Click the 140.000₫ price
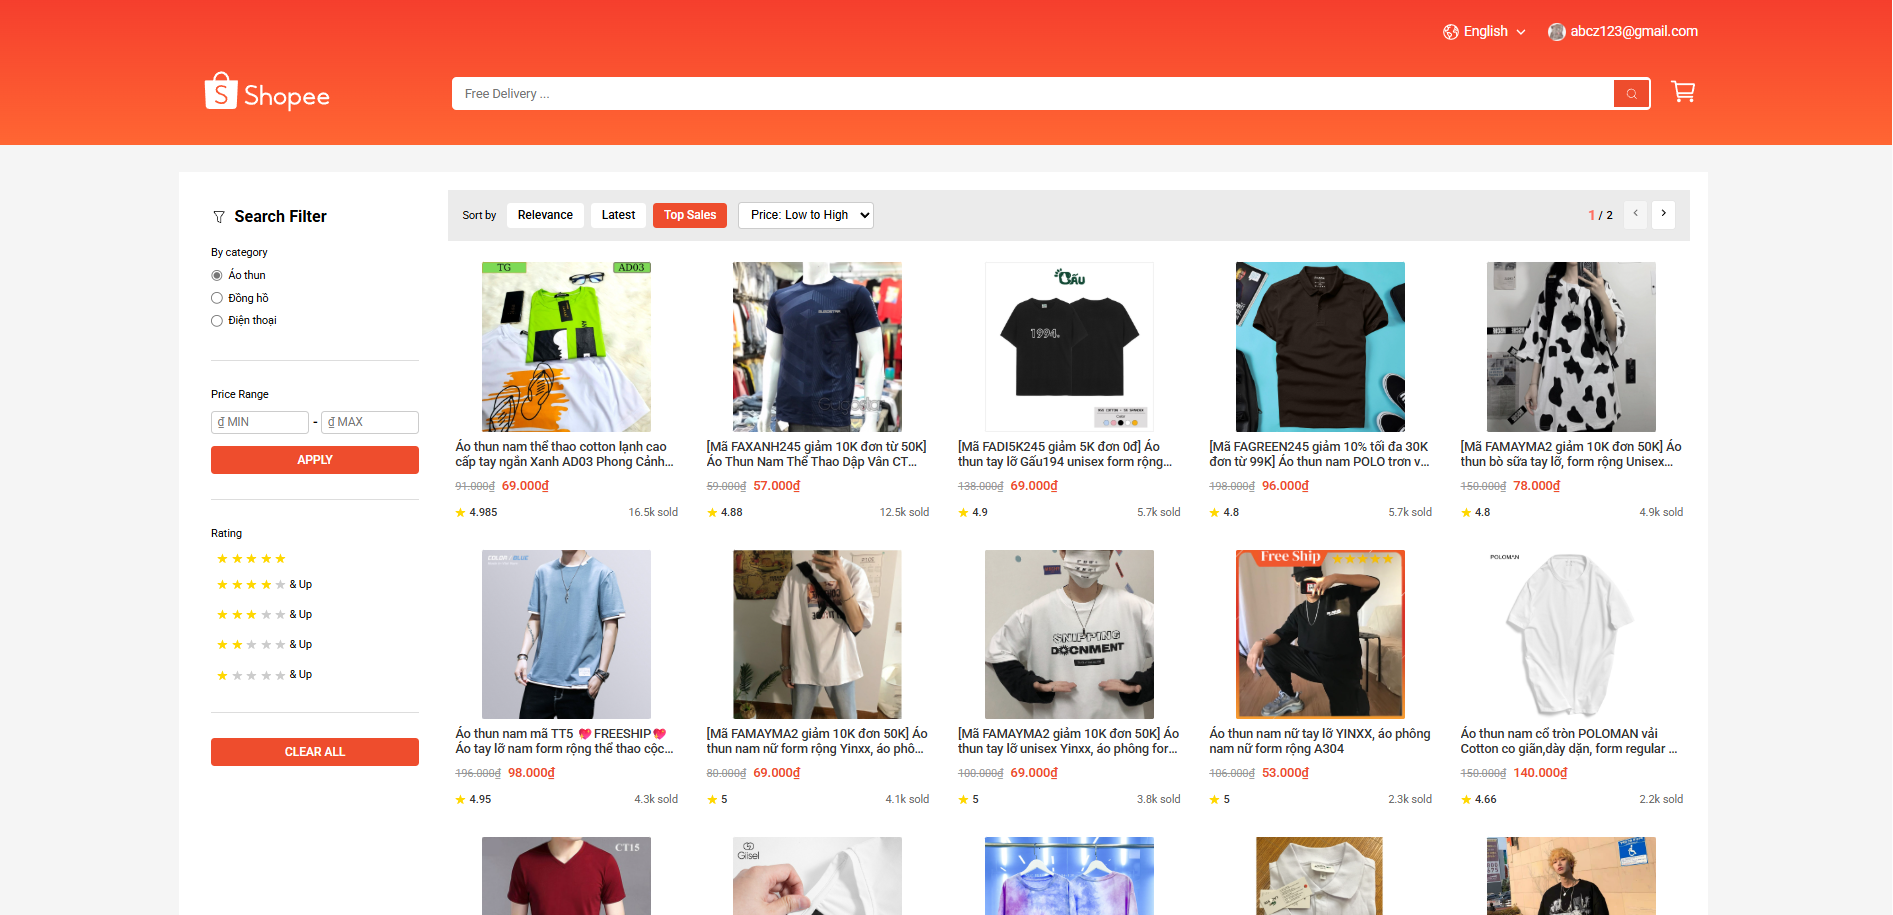 coord(1540,773)
